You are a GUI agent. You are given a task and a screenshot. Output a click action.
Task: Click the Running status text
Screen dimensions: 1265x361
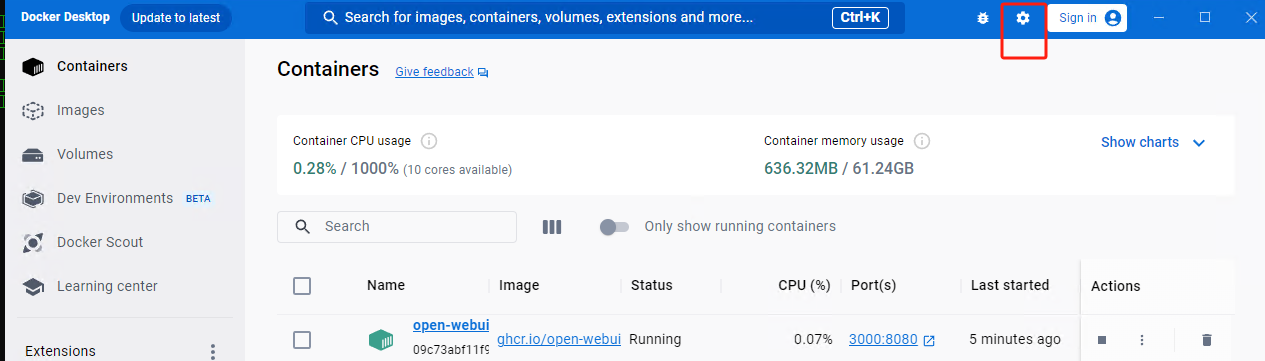[656, 339]
